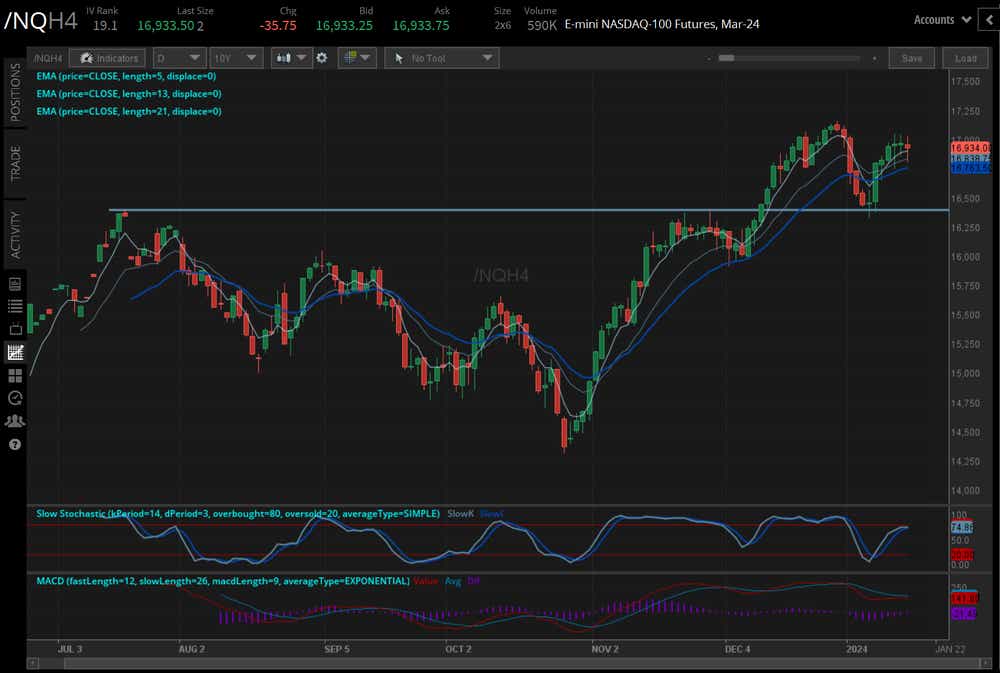Viewport: 1000px width, 673px height.
Task: Click the 17,500 price axis label
Action: tap(965, 82)
